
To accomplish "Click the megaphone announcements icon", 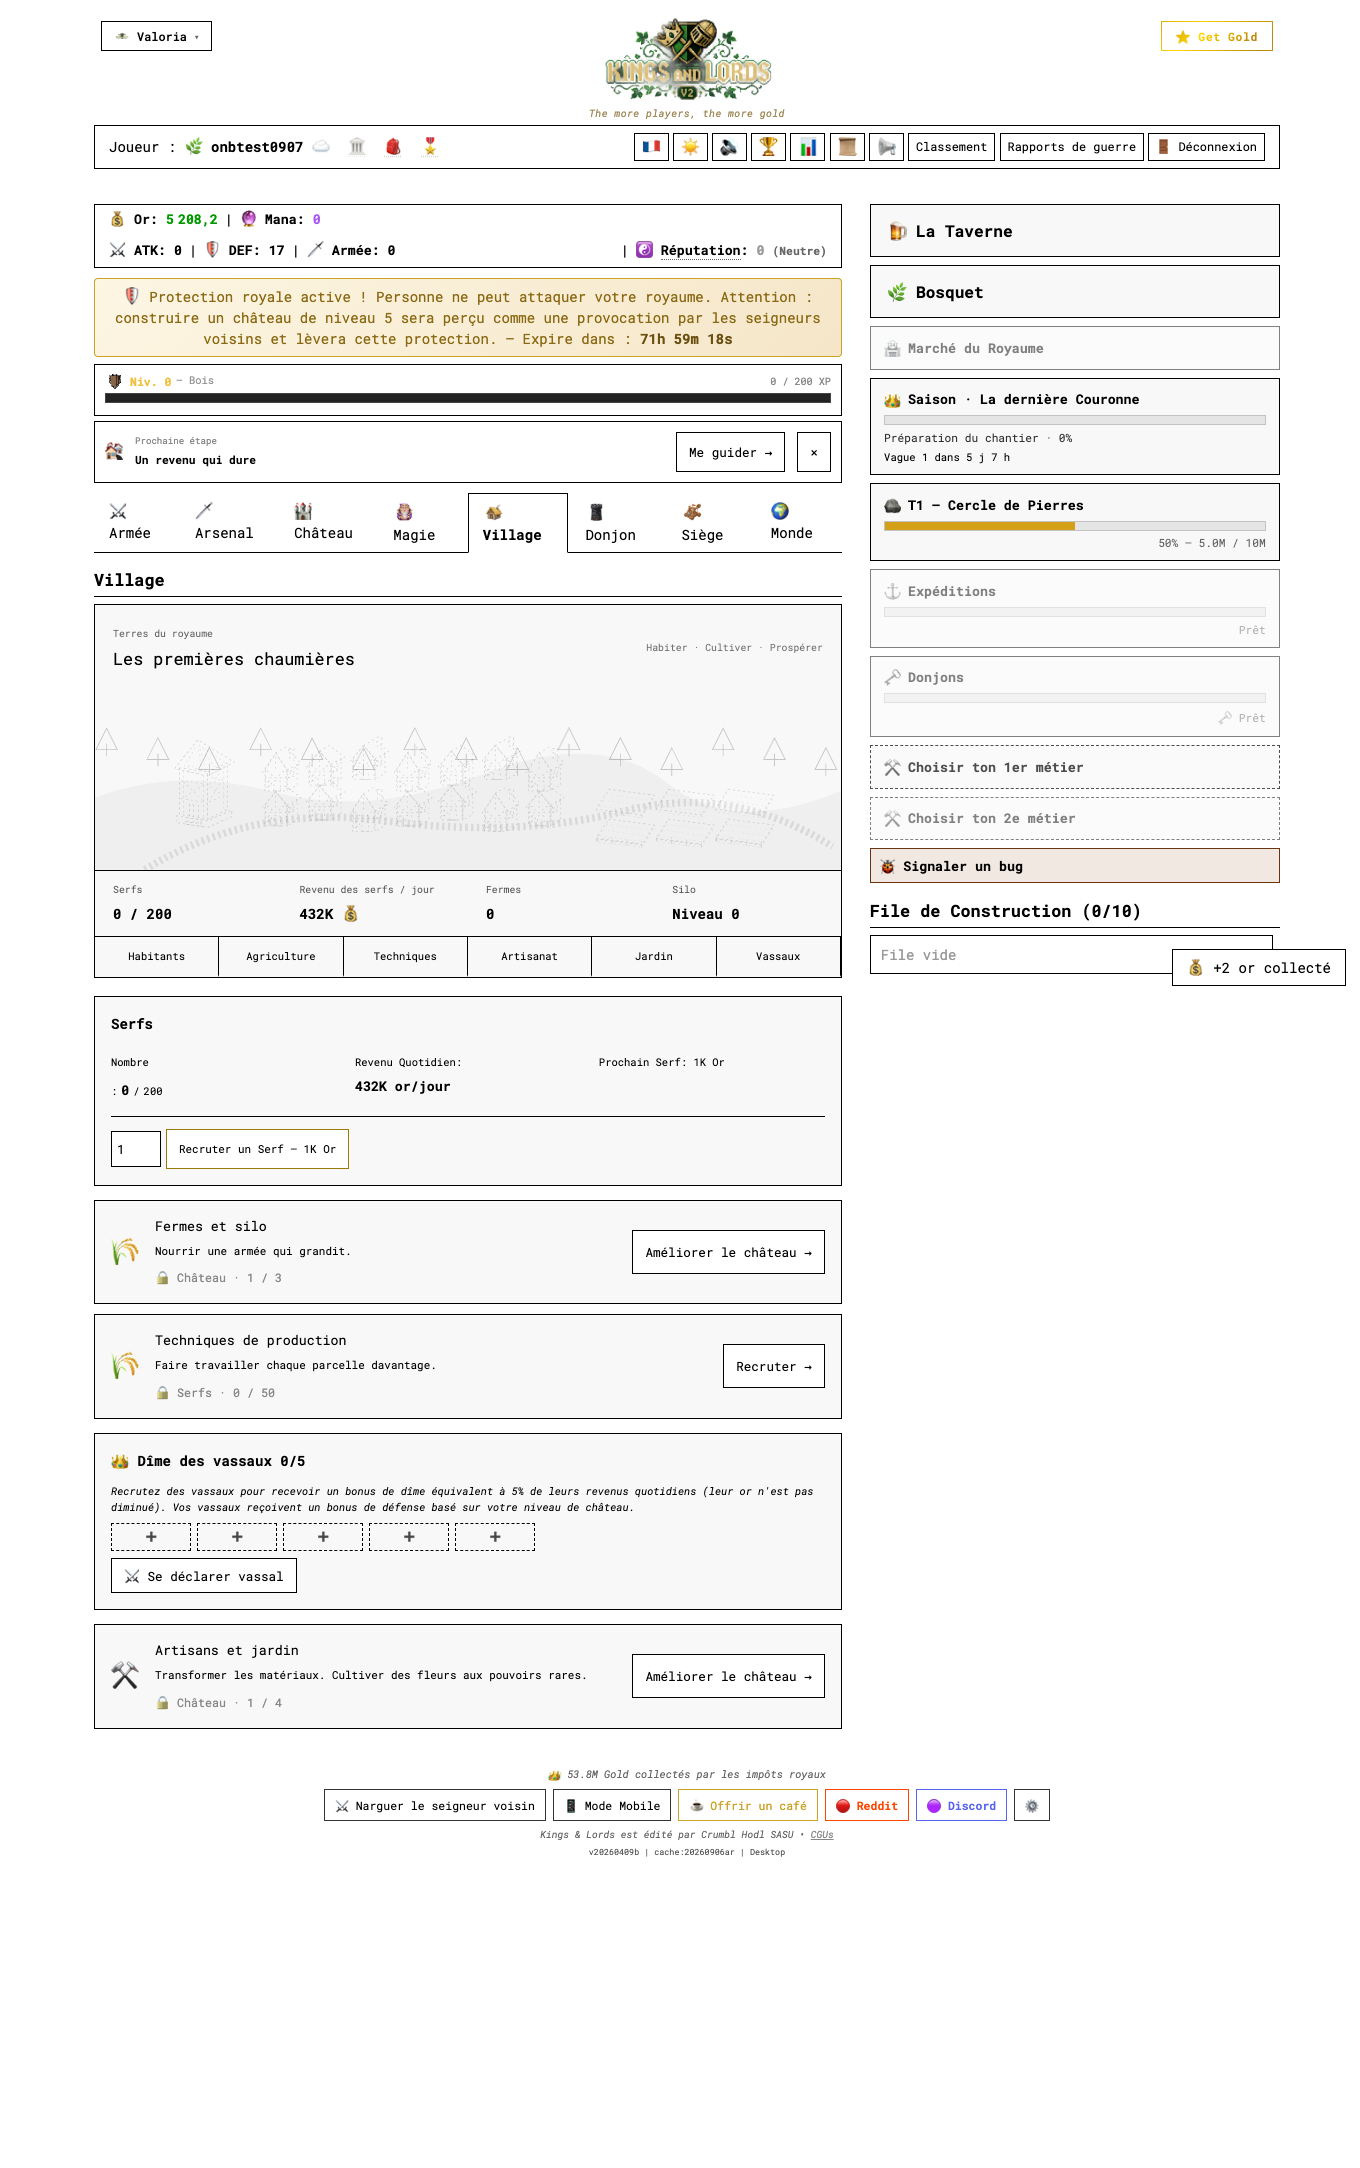I will (886, 147).
